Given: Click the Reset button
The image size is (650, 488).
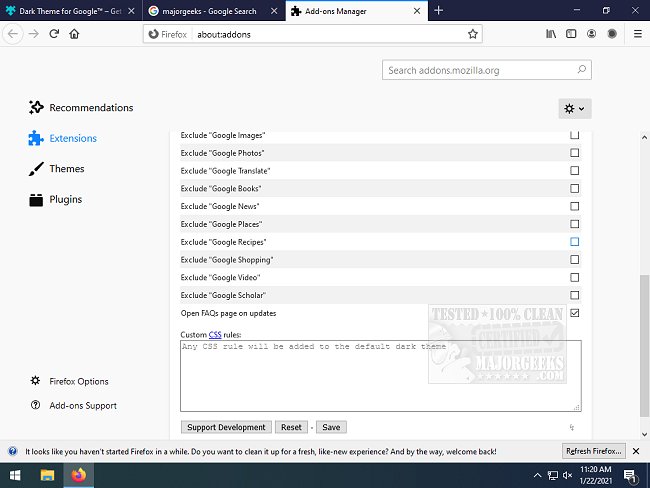Looking at the screenshot, I should point(291,427).
